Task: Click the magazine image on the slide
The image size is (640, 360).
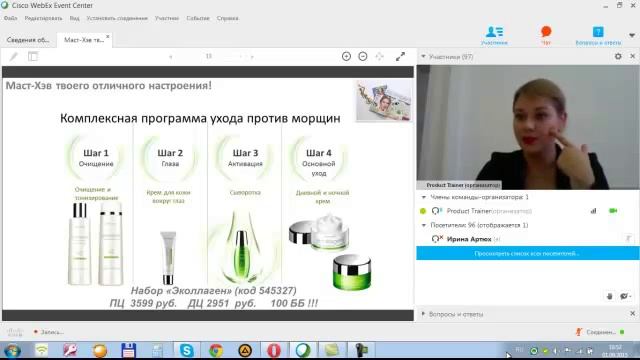Action: tap(383, 100)
